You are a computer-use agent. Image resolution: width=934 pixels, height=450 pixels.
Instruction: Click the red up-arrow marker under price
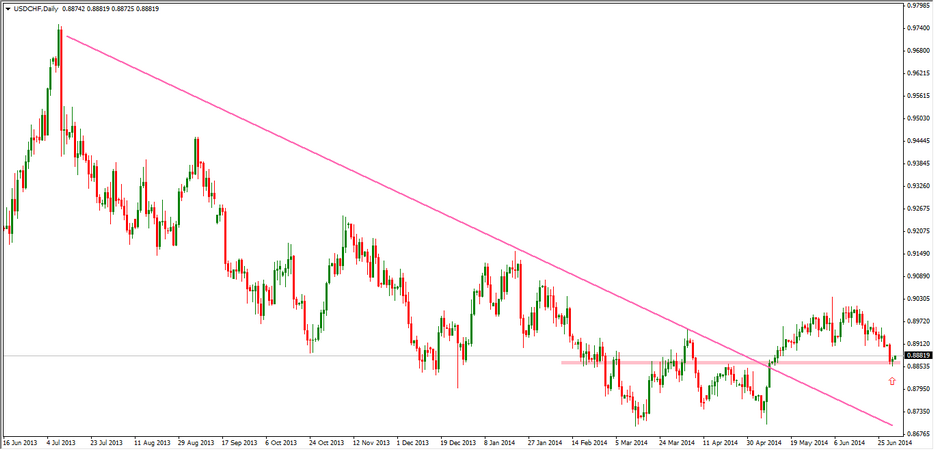point(892,381)
